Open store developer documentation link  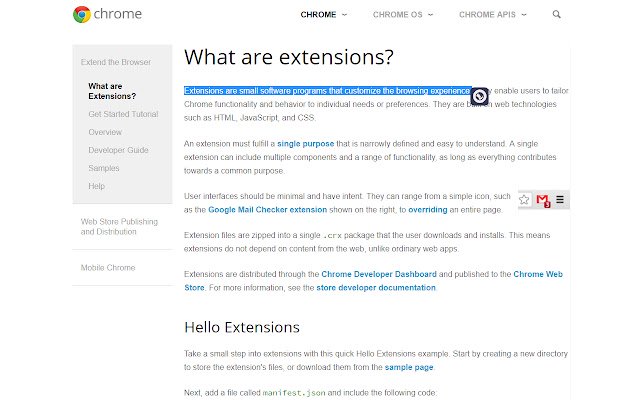click(376, 288)
